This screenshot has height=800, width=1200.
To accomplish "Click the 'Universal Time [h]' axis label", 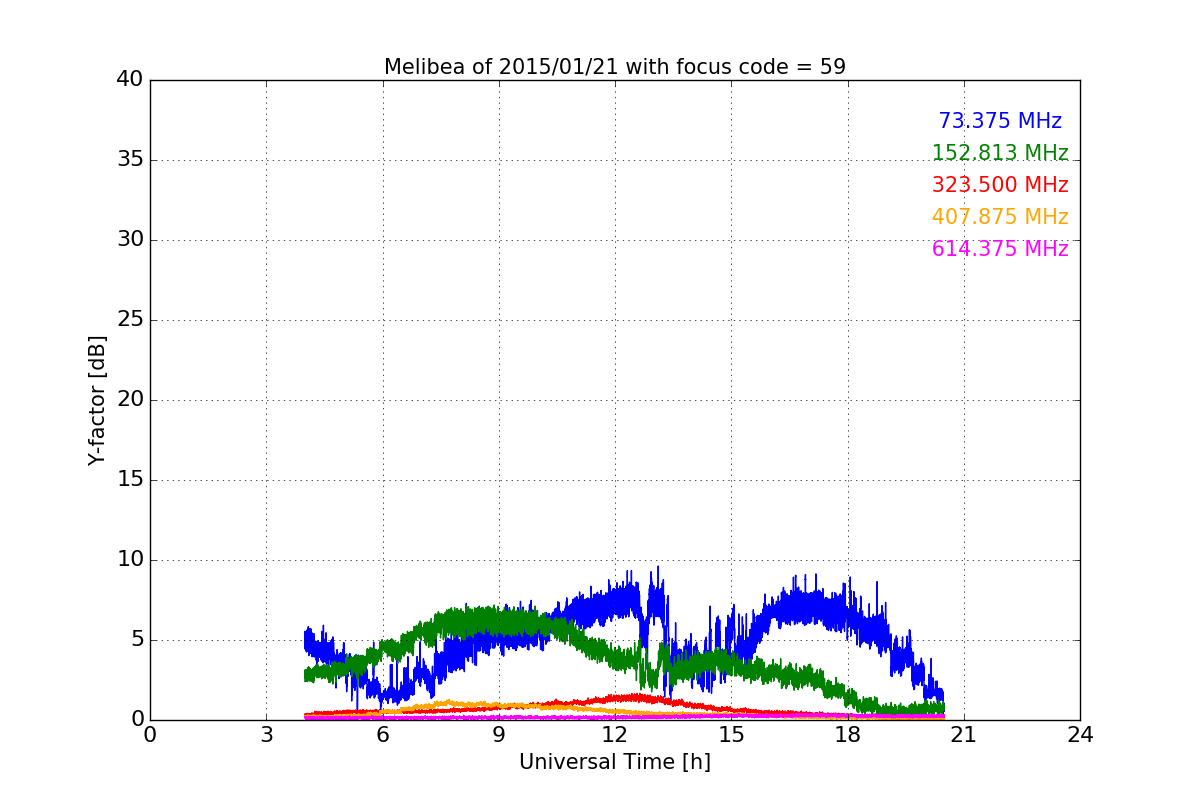I will 615,762.
